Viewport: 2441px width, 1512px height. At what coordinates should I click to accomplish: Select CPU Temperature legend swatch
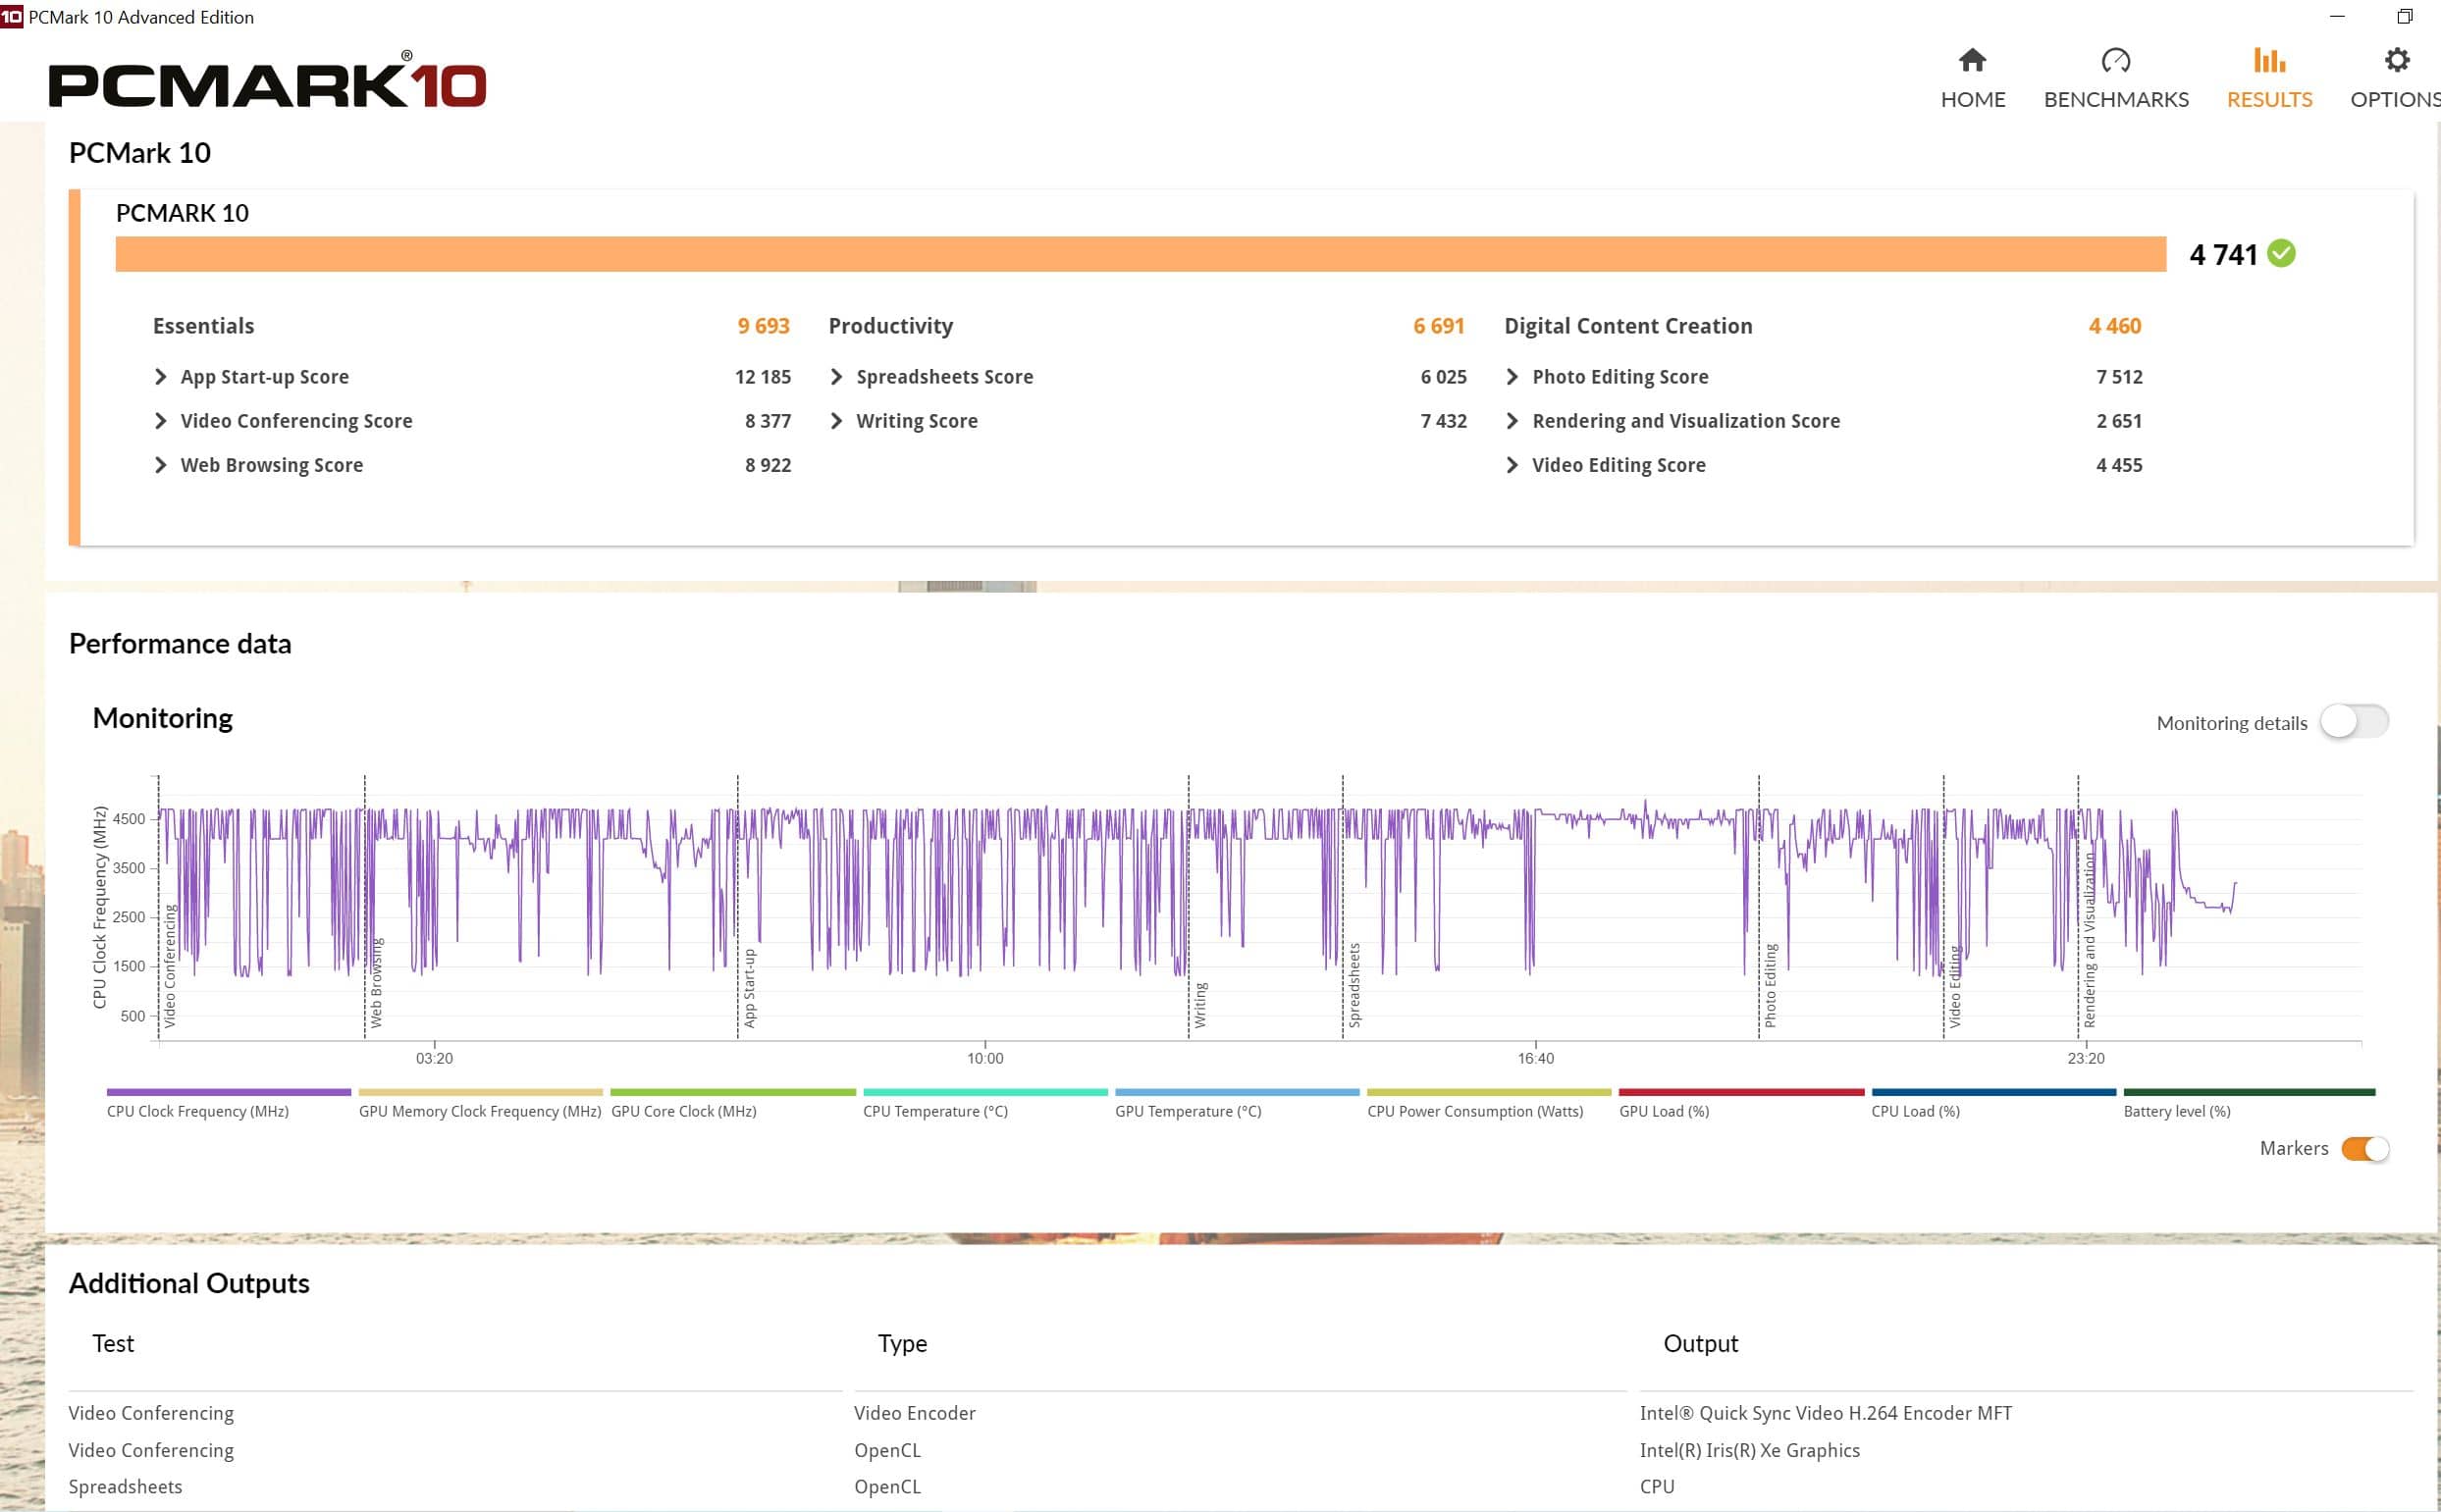click(x=985, y=1092)
